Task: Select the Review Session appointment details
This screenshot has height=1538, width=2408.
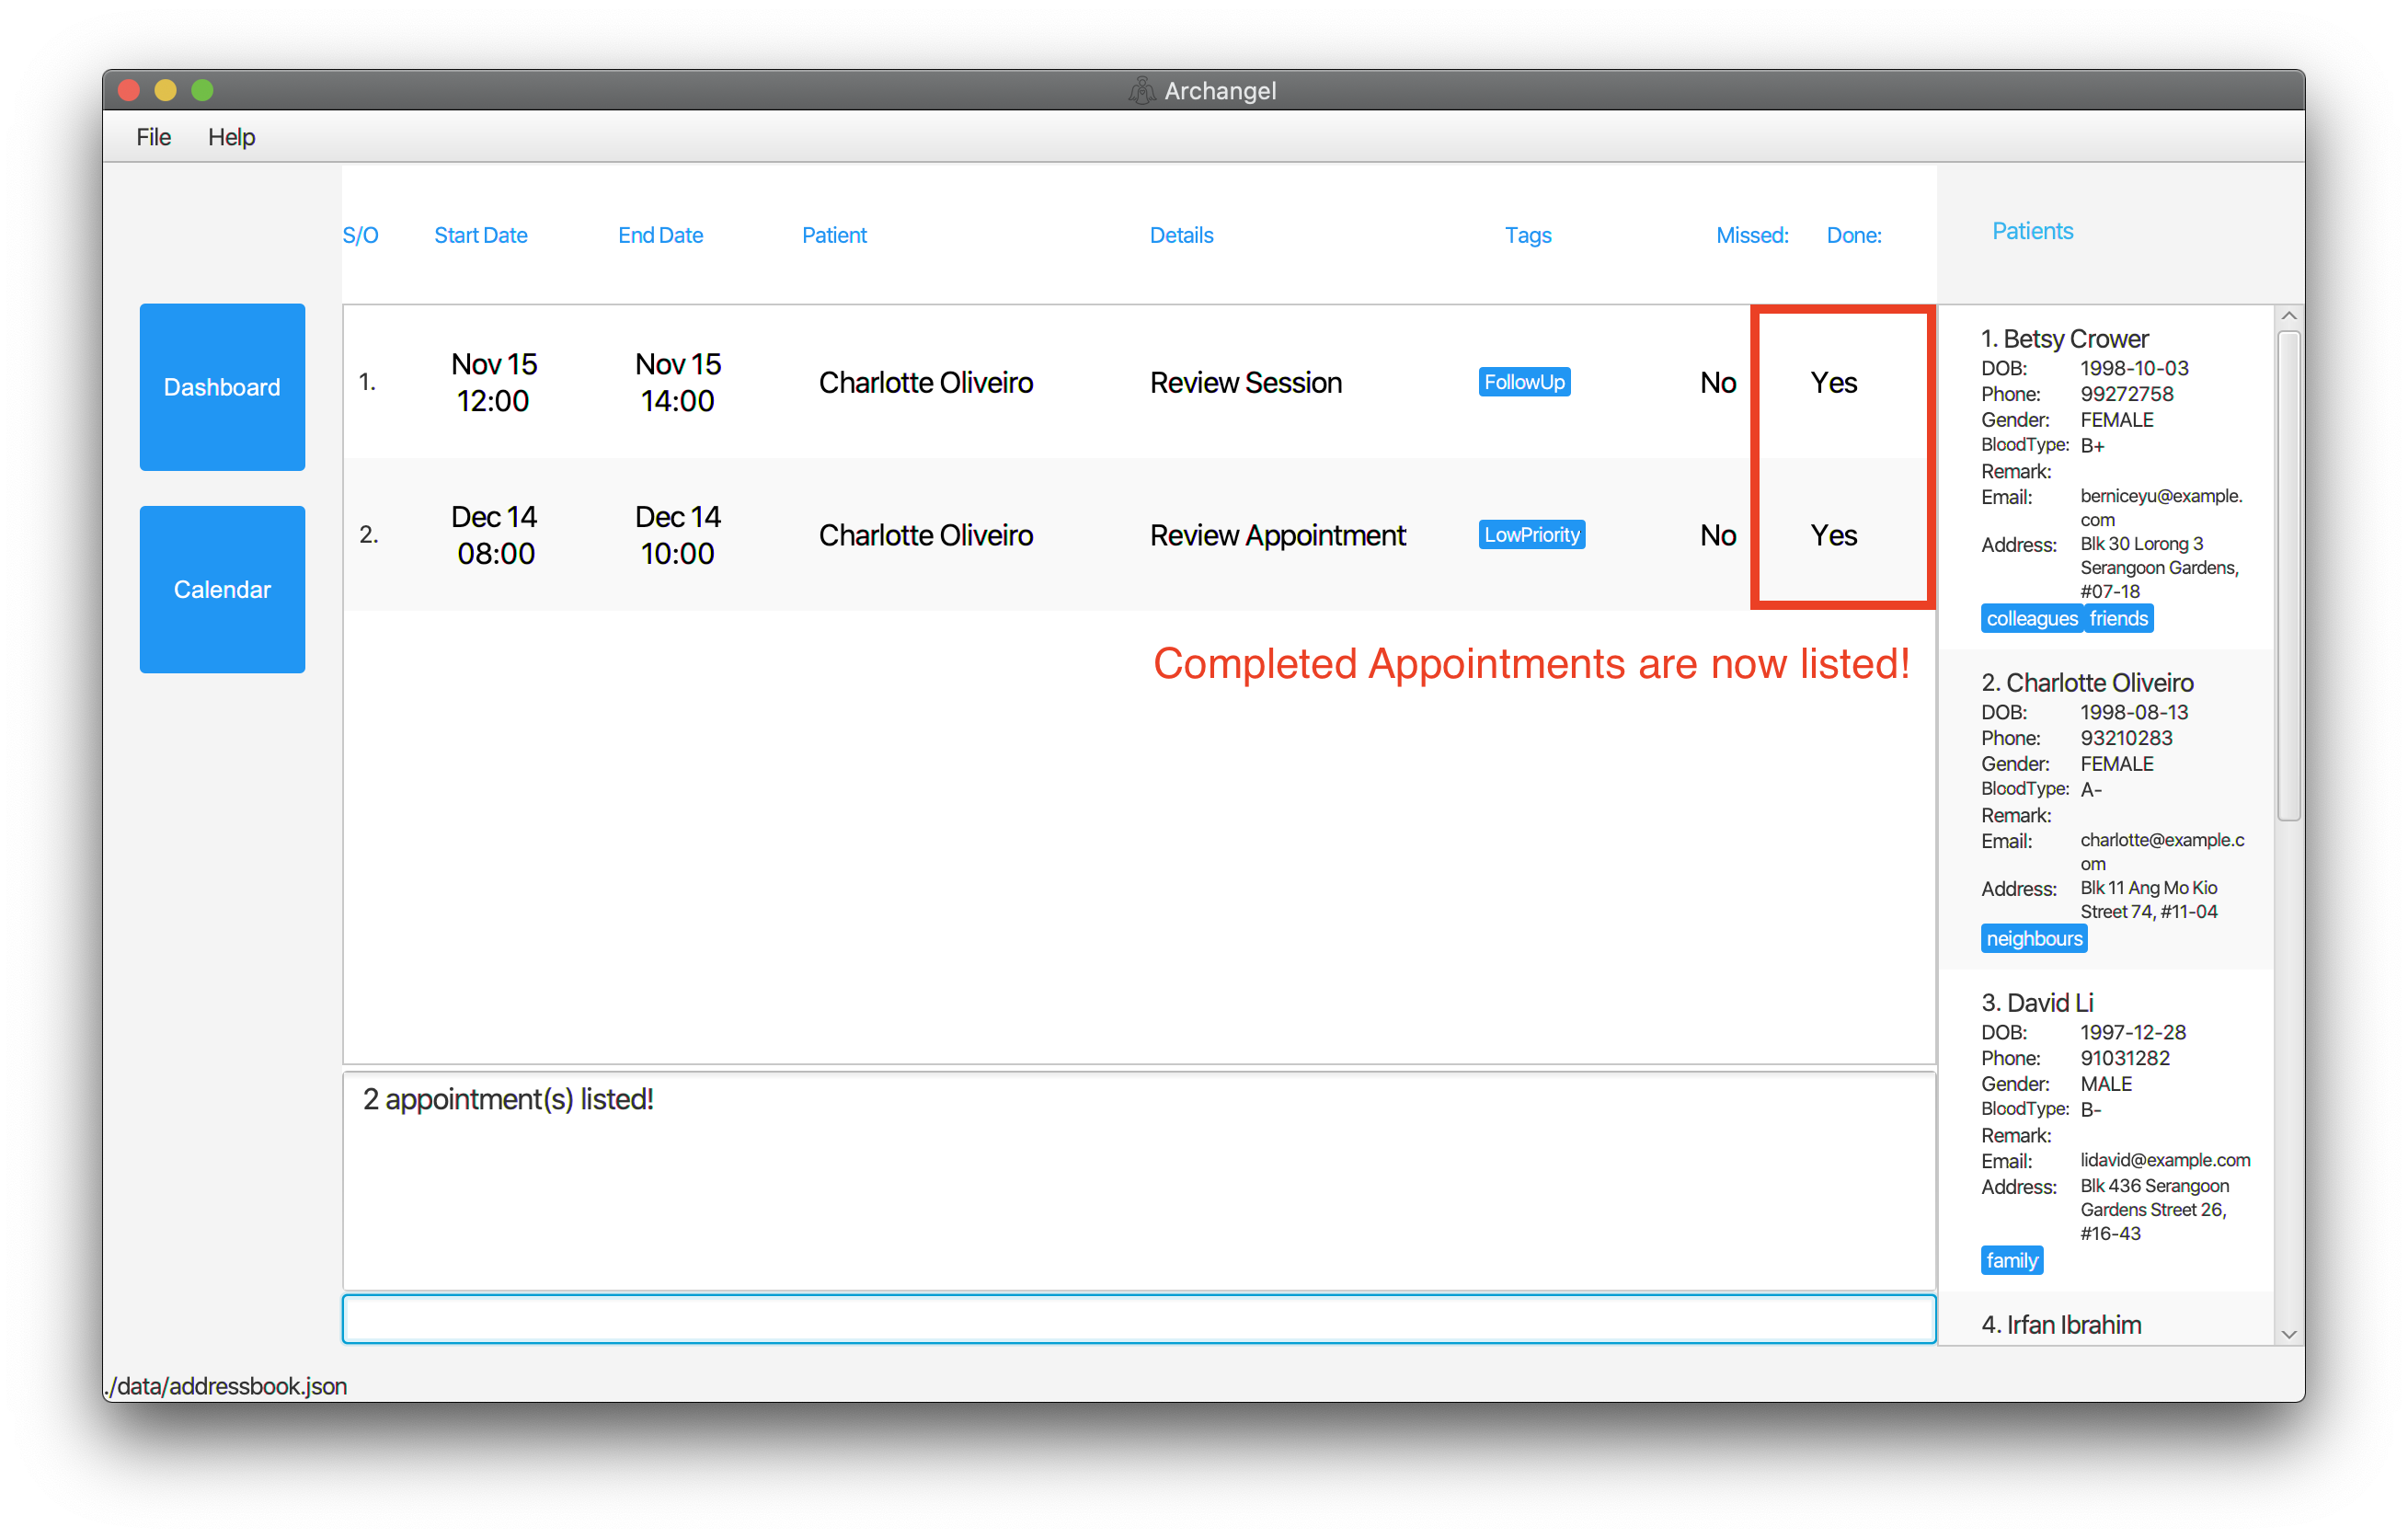Action: (x=1246, y=383)
